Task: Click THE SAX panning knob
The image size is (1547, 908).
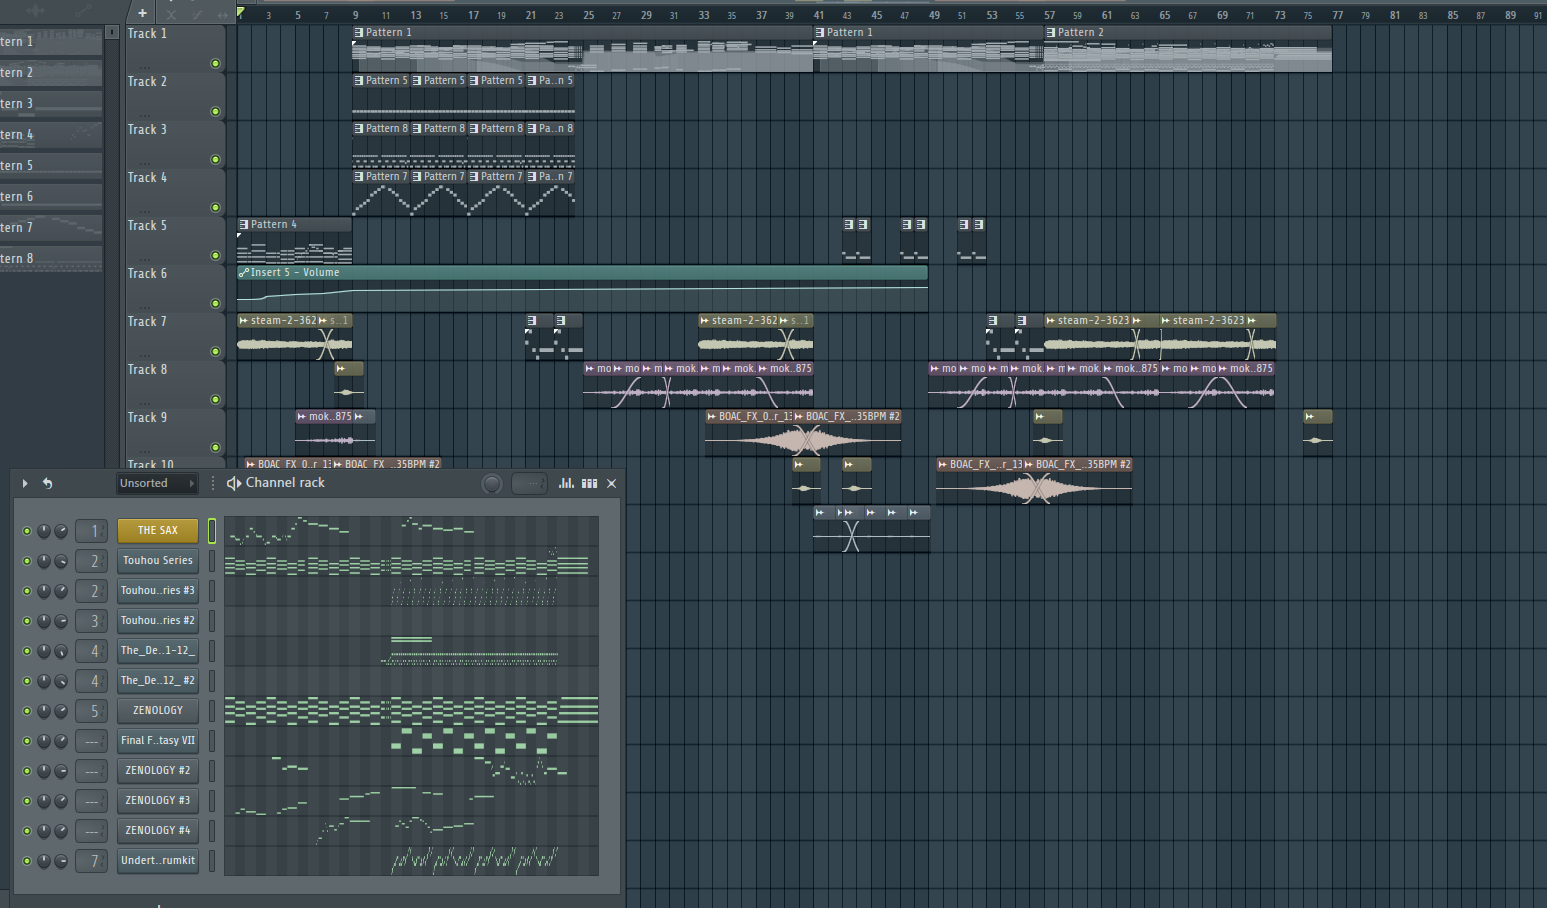Action: 44,531
